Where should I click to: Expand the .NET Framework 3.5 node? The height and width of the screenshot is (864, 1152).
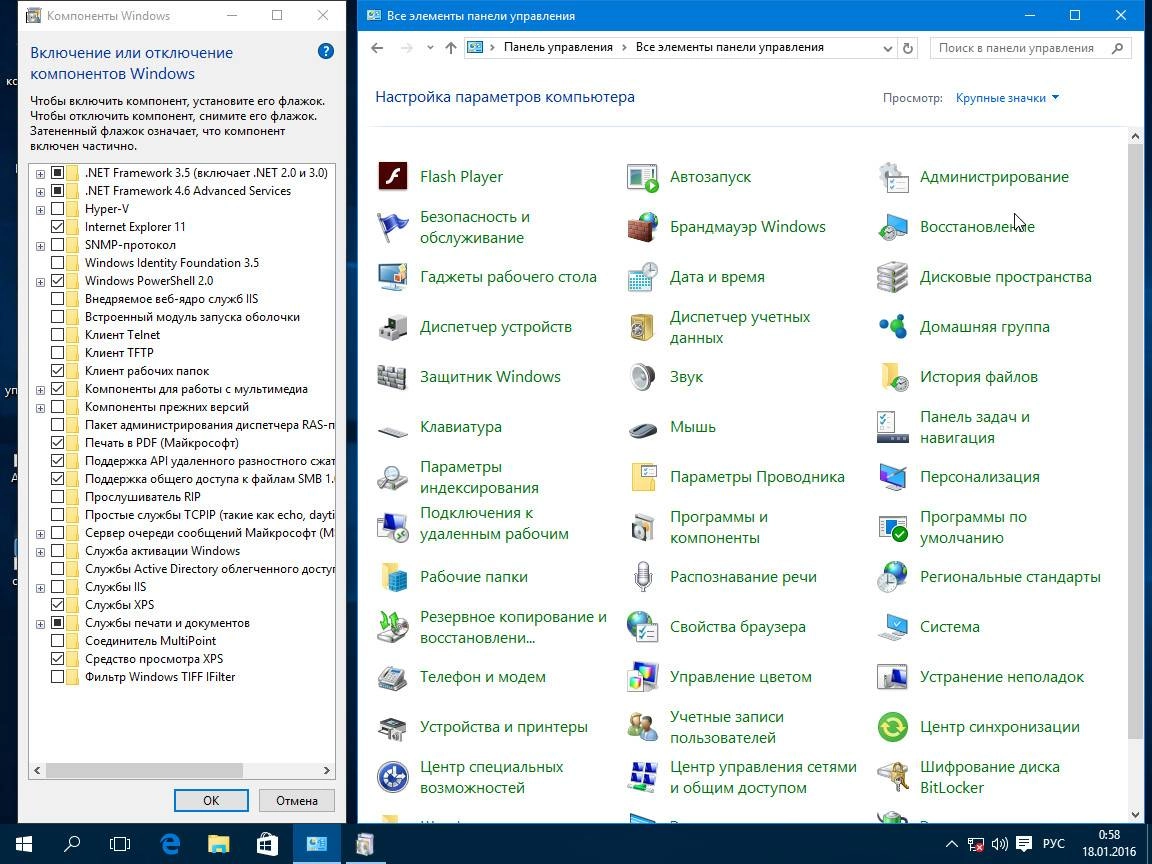40,173
